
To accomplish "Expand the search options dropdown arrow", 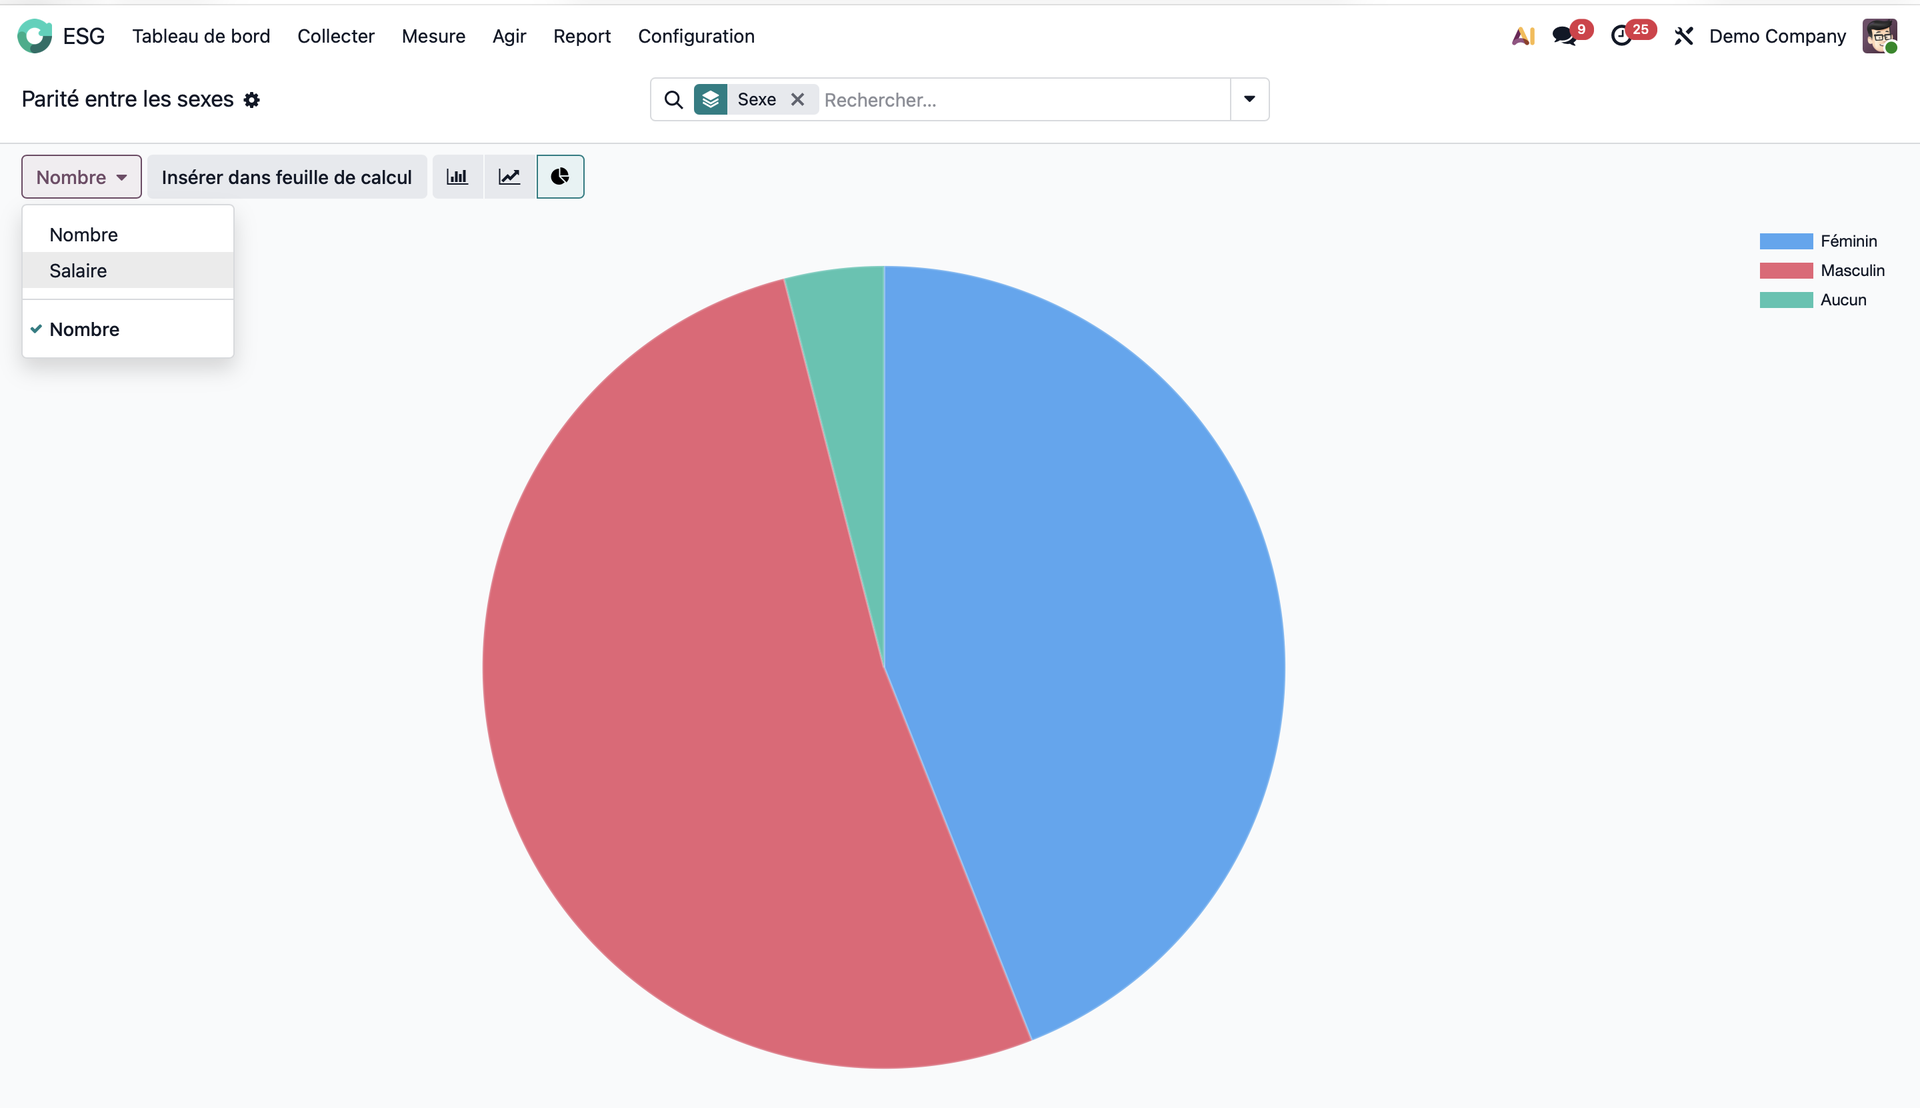I will 1249,100.
